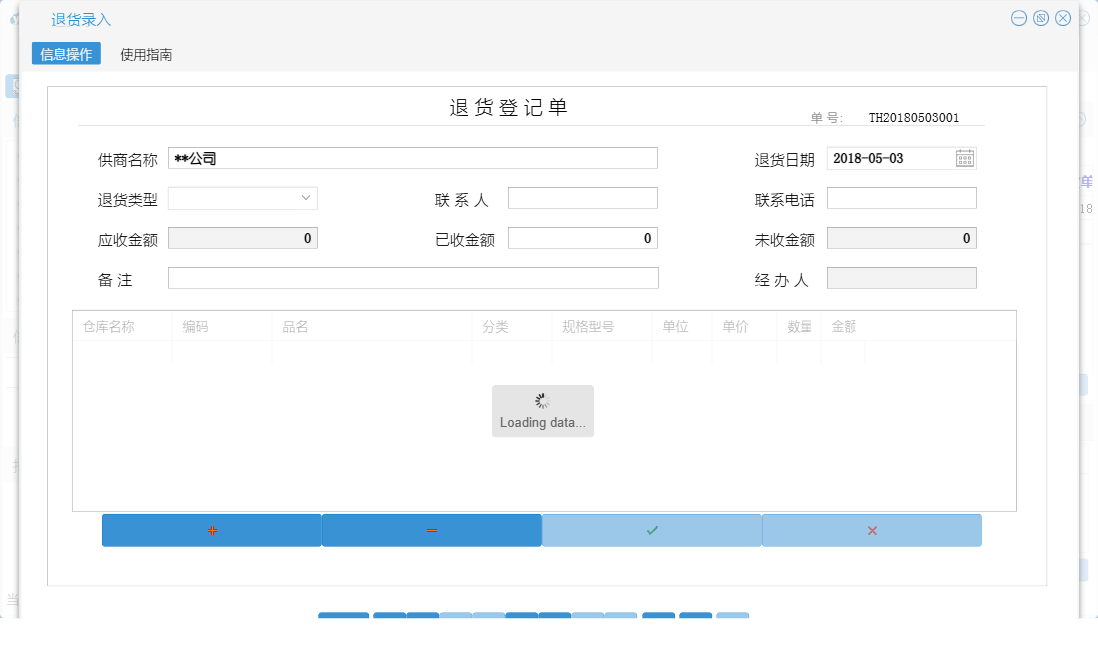1098x655 pixels.
Task: Restore the 退货录入 window size icon
Action: pos(1040,17)
